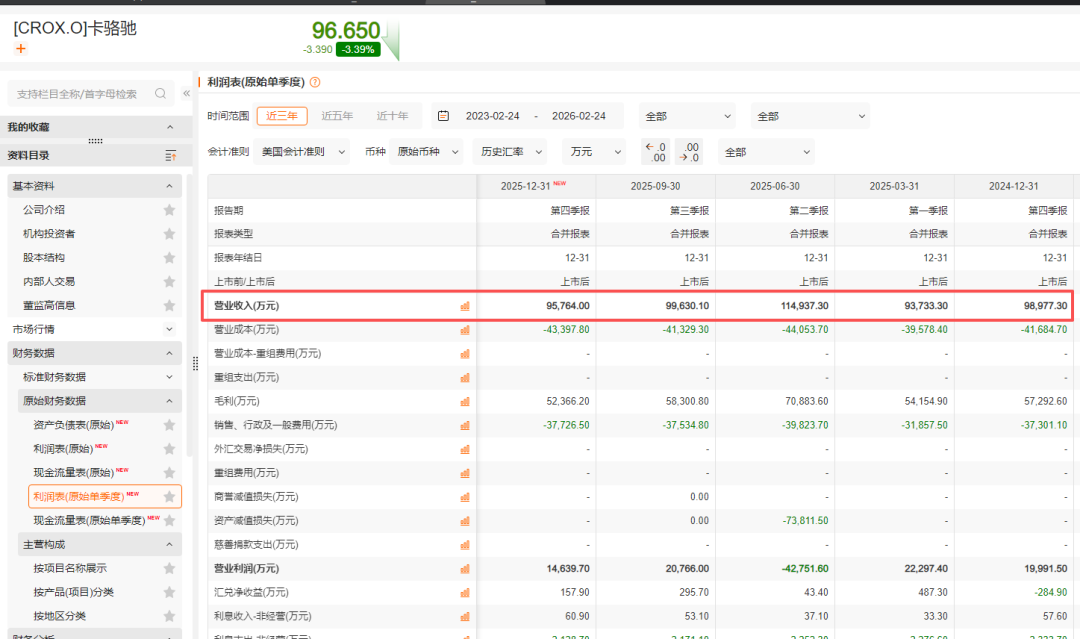Click the sidebar search input field
Image resolution: width=1080 pixels, height=639 pixels.
[80, 94]
